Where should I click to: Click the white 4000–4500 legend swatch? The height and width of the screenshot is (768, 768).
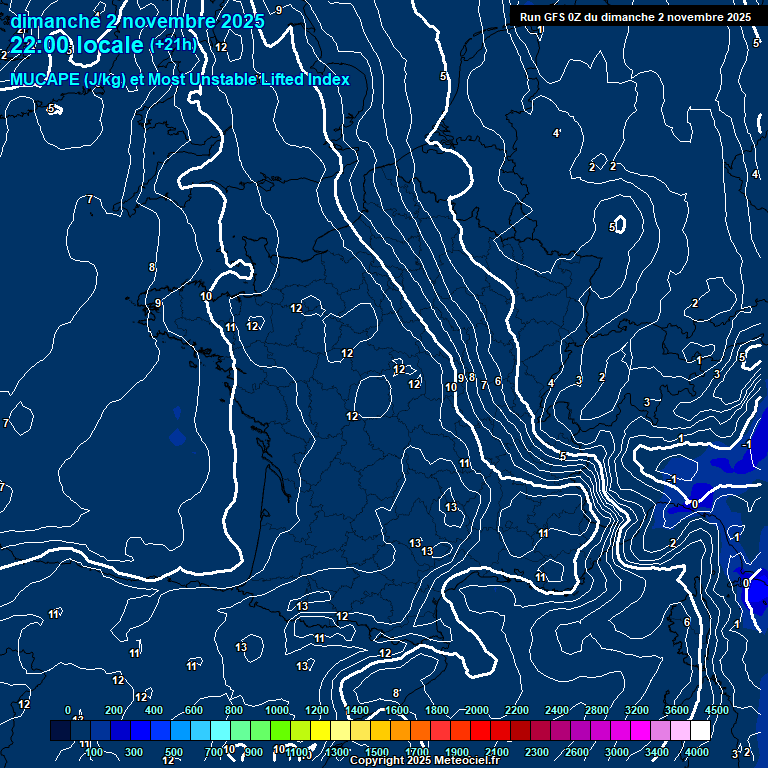(700, 730)
